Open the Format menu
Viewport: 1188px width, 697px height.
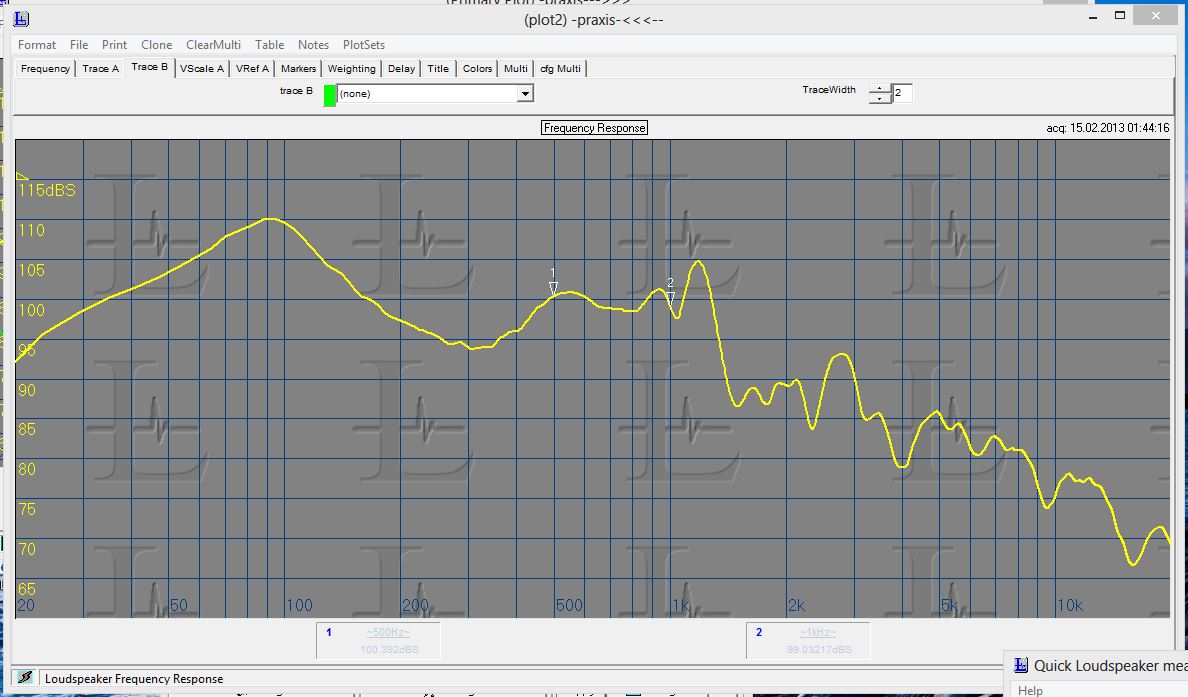(x=36, y=45)
